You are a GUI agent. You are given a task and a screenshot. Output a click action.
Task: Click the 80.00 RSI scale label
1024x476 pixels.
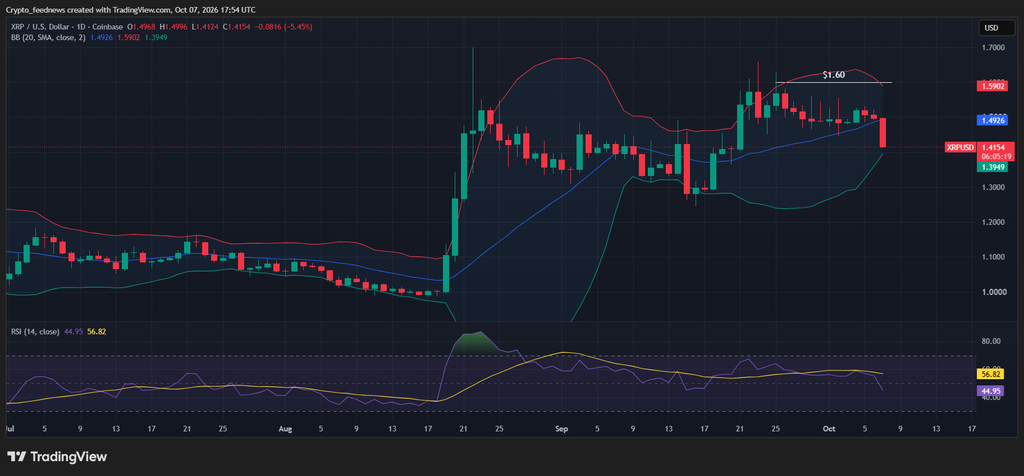(x=991, y=341)
